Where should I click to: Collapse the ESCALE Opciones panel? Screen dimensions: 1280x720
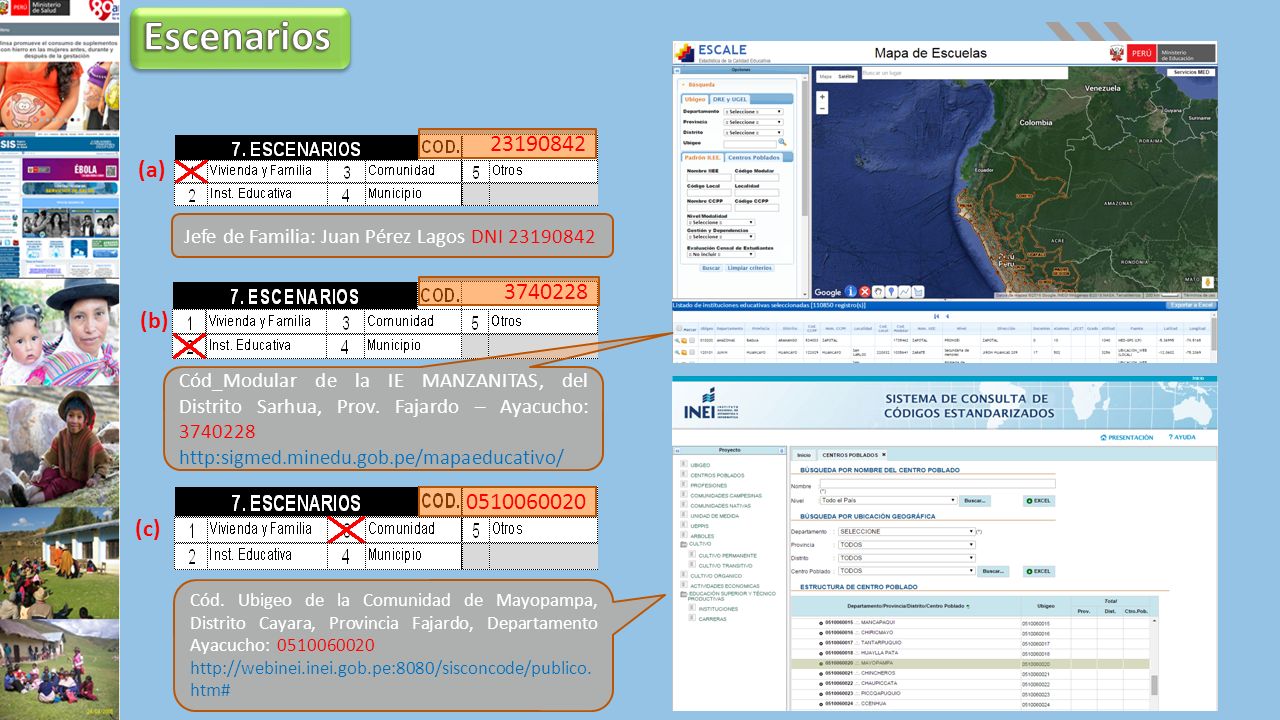click(677, 70)
